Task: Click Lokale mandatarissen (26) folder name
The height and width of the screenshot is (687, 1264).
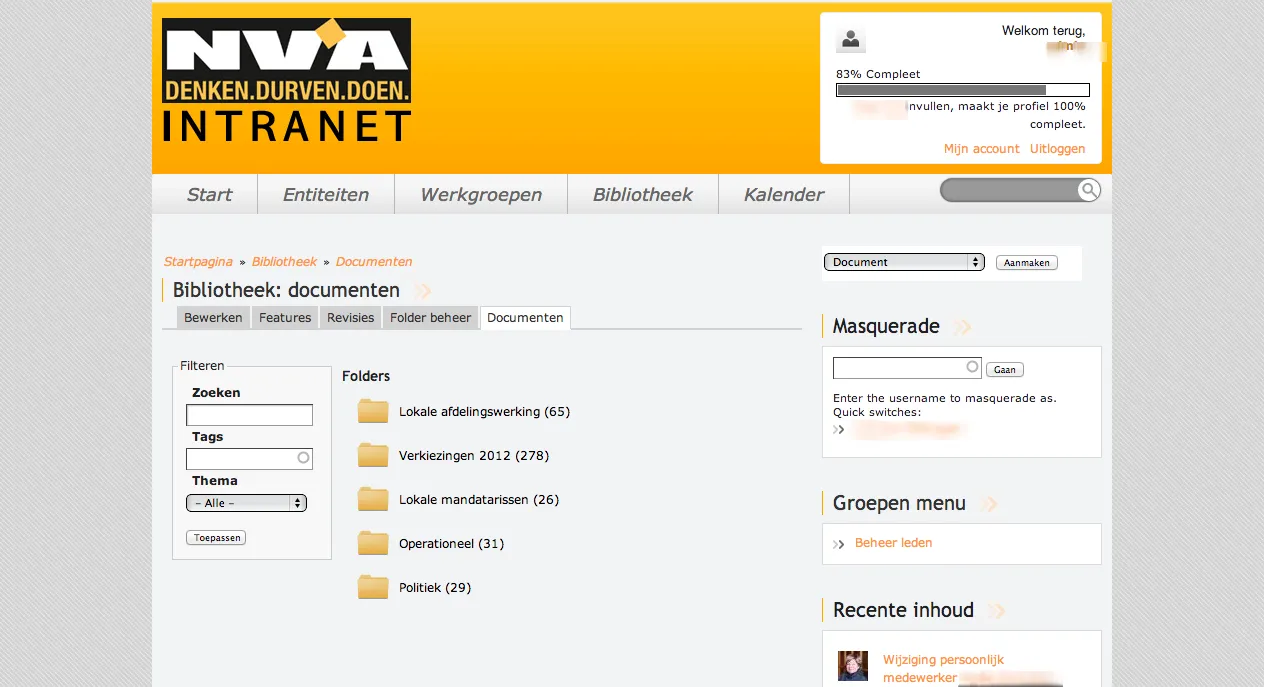Action: [x=479, y=500]
